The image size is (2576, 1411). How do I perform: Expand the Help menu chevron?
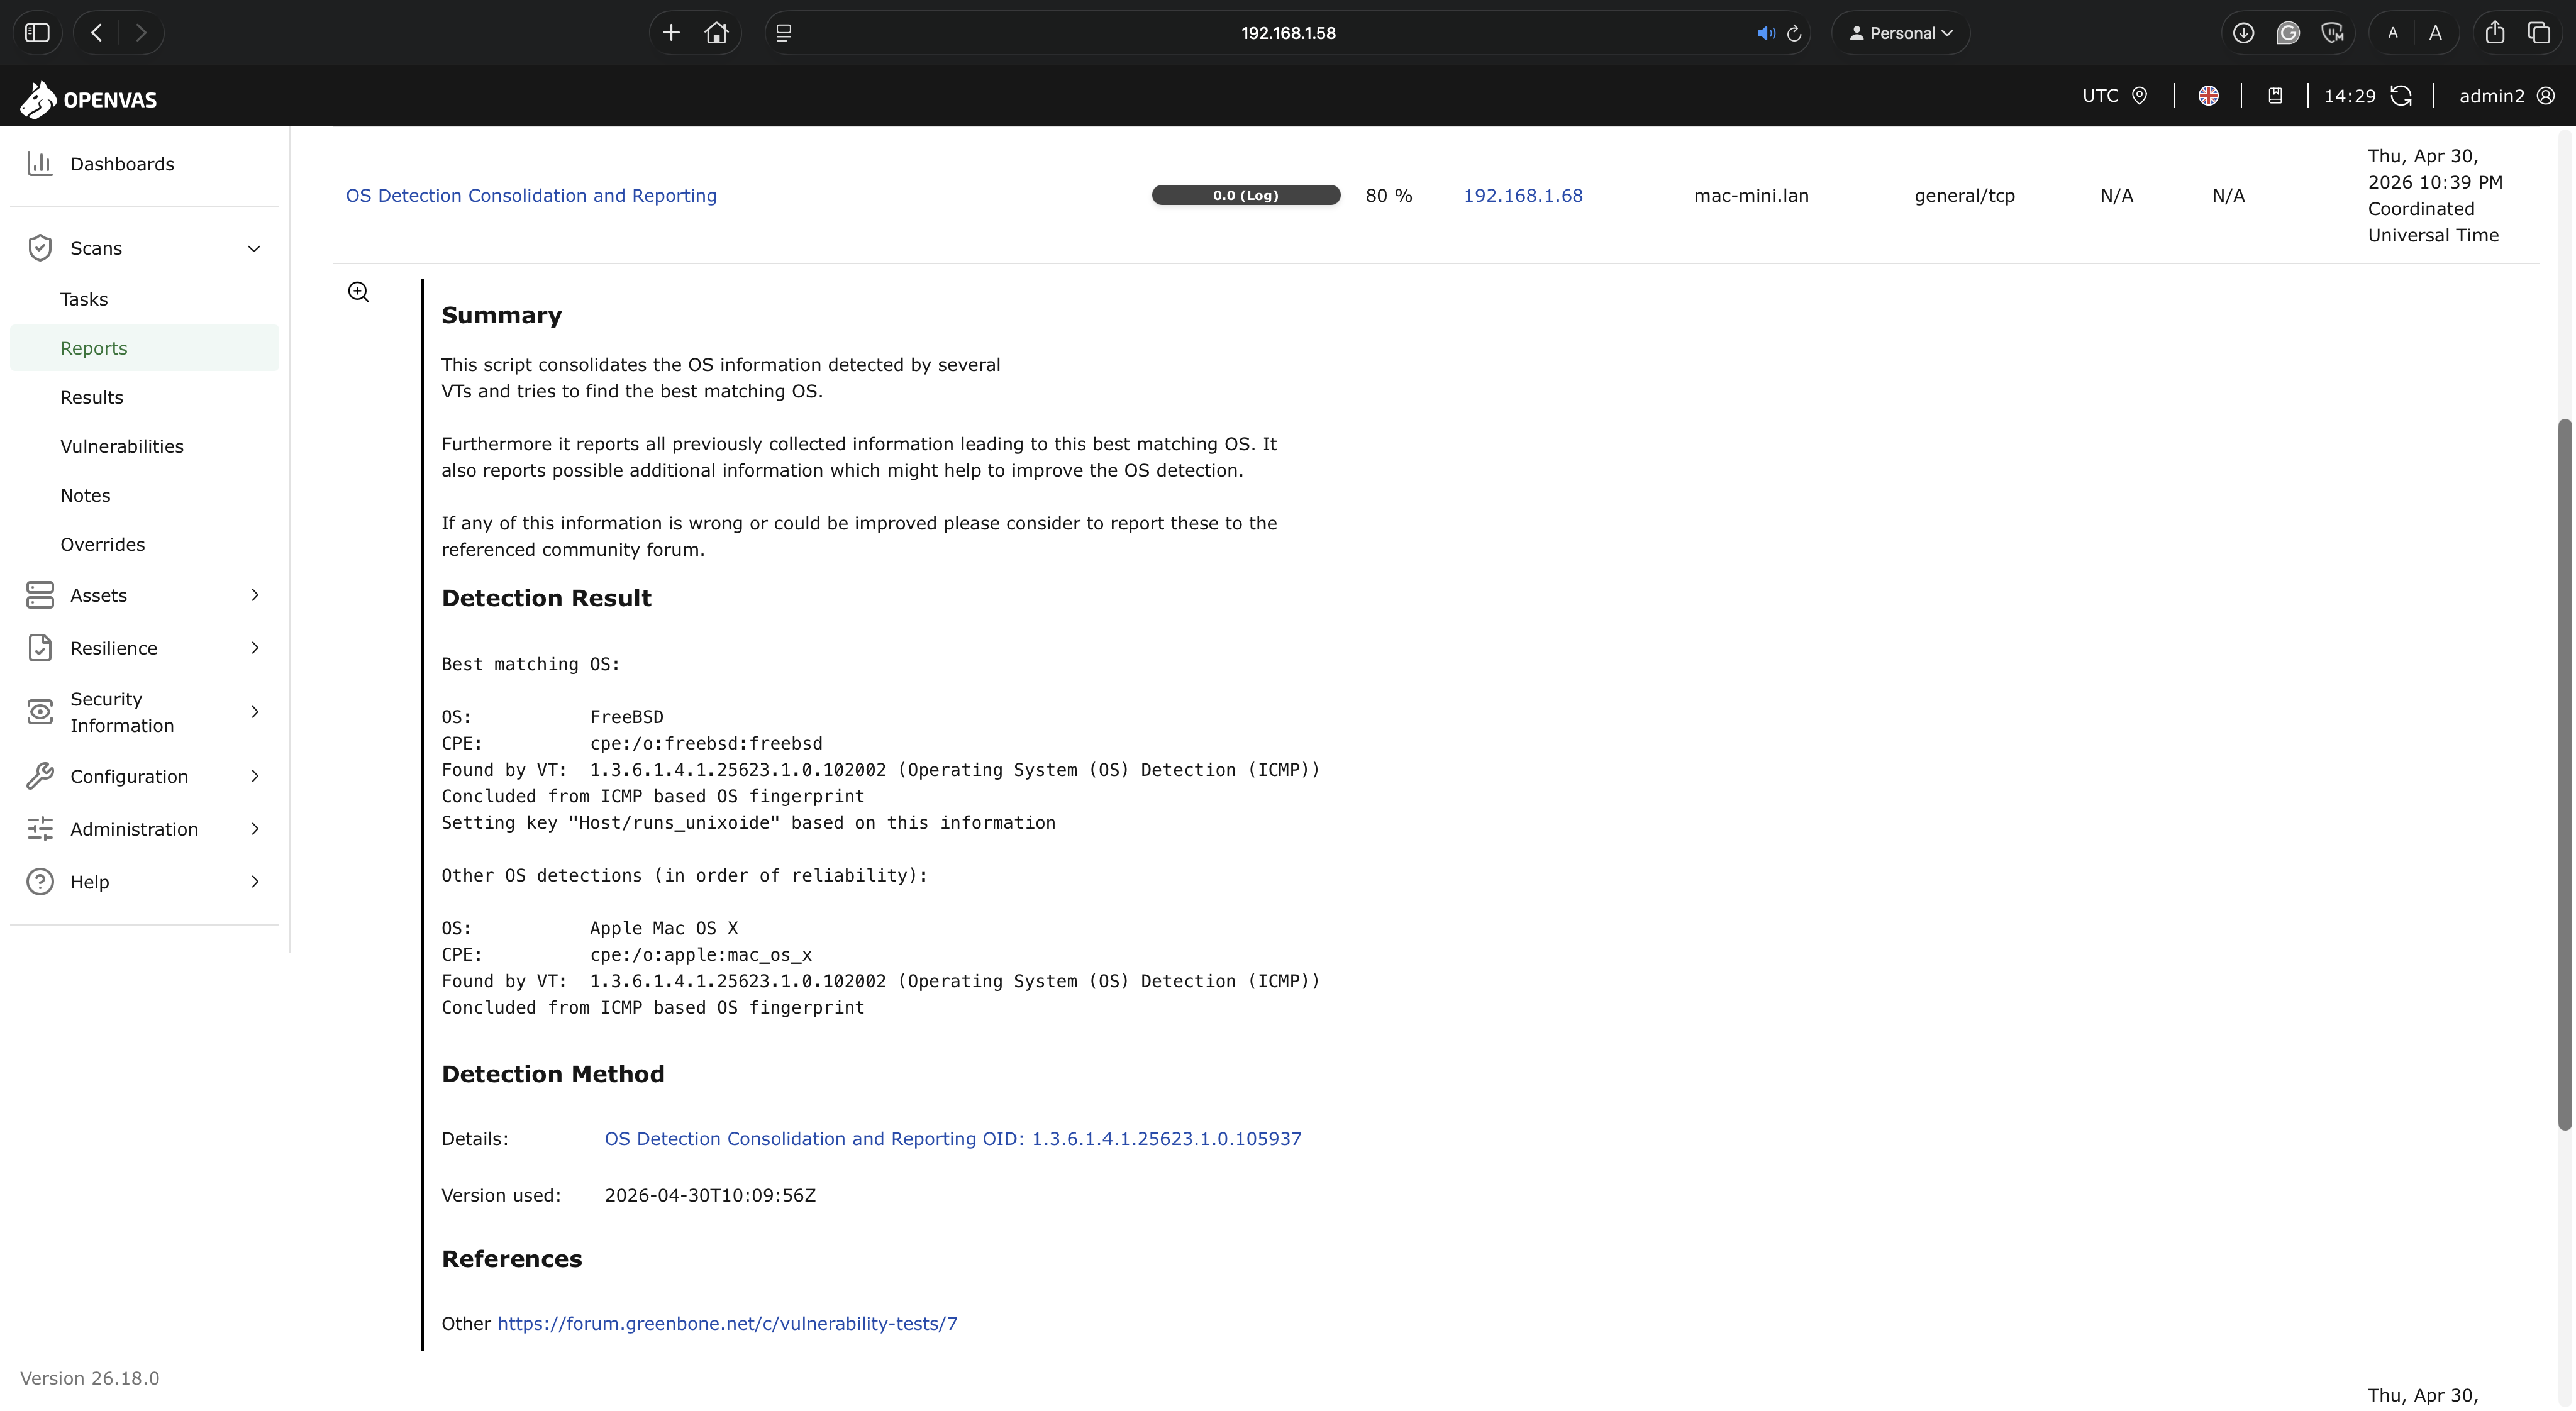tap(254, 882)
